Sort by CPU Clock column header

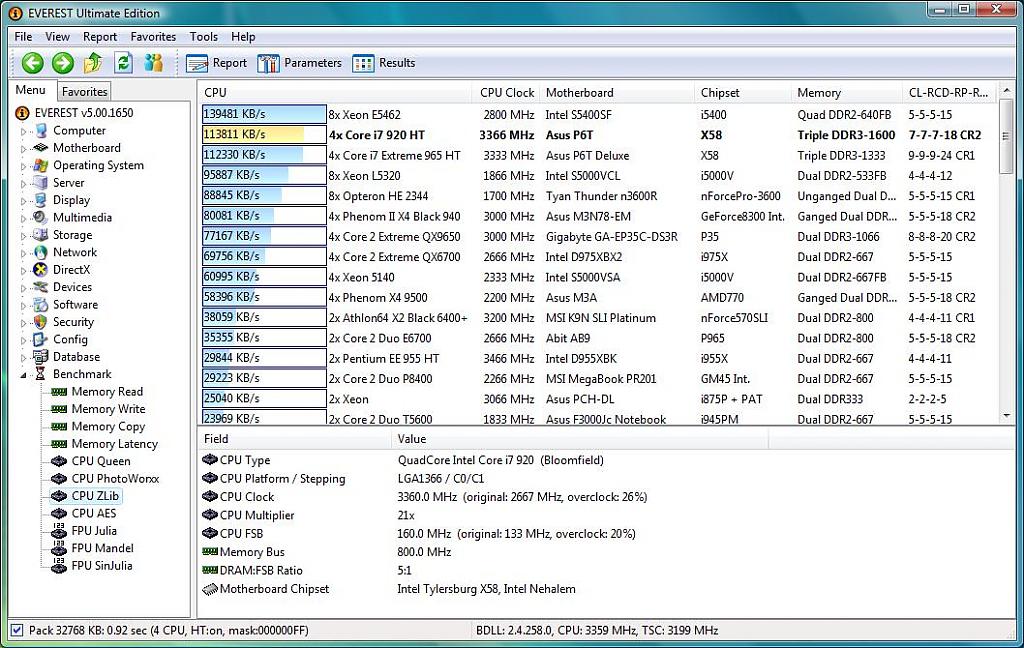coord(507,93)
